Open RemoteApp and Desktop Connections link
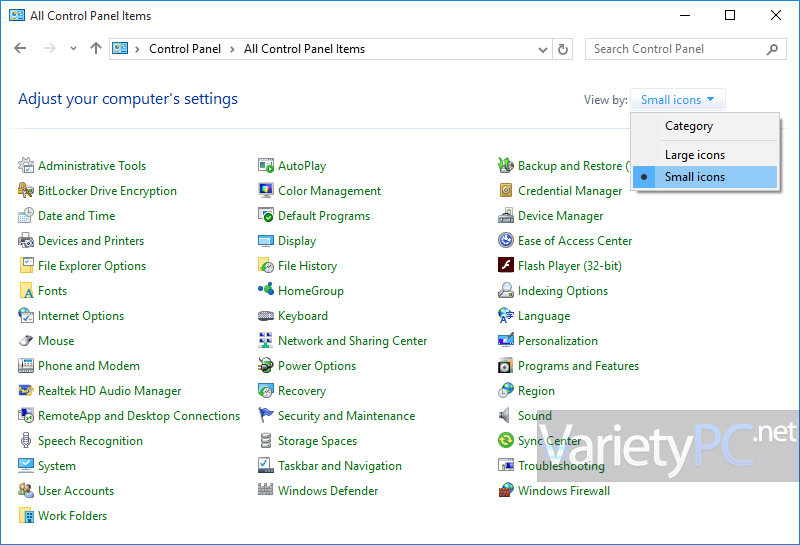The image size is (800, 545). (x=139, y=415)
